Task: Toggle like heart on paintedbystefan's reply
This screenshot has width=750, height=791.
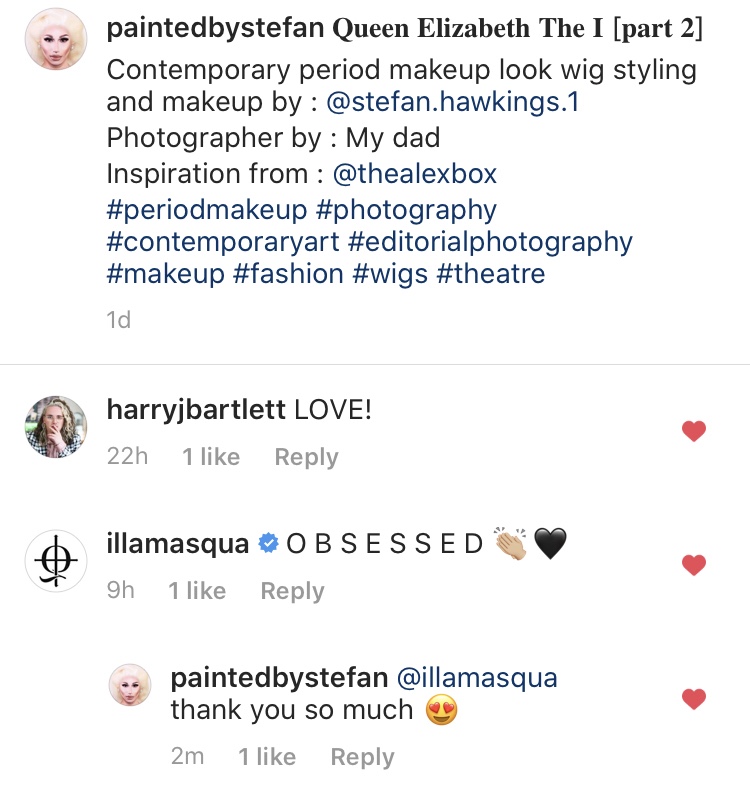Action: tap(693, 699)
